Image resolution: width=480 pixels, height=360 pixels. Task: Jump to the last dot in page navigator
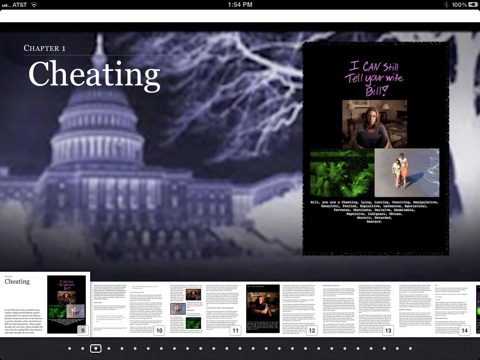[410, 349]
